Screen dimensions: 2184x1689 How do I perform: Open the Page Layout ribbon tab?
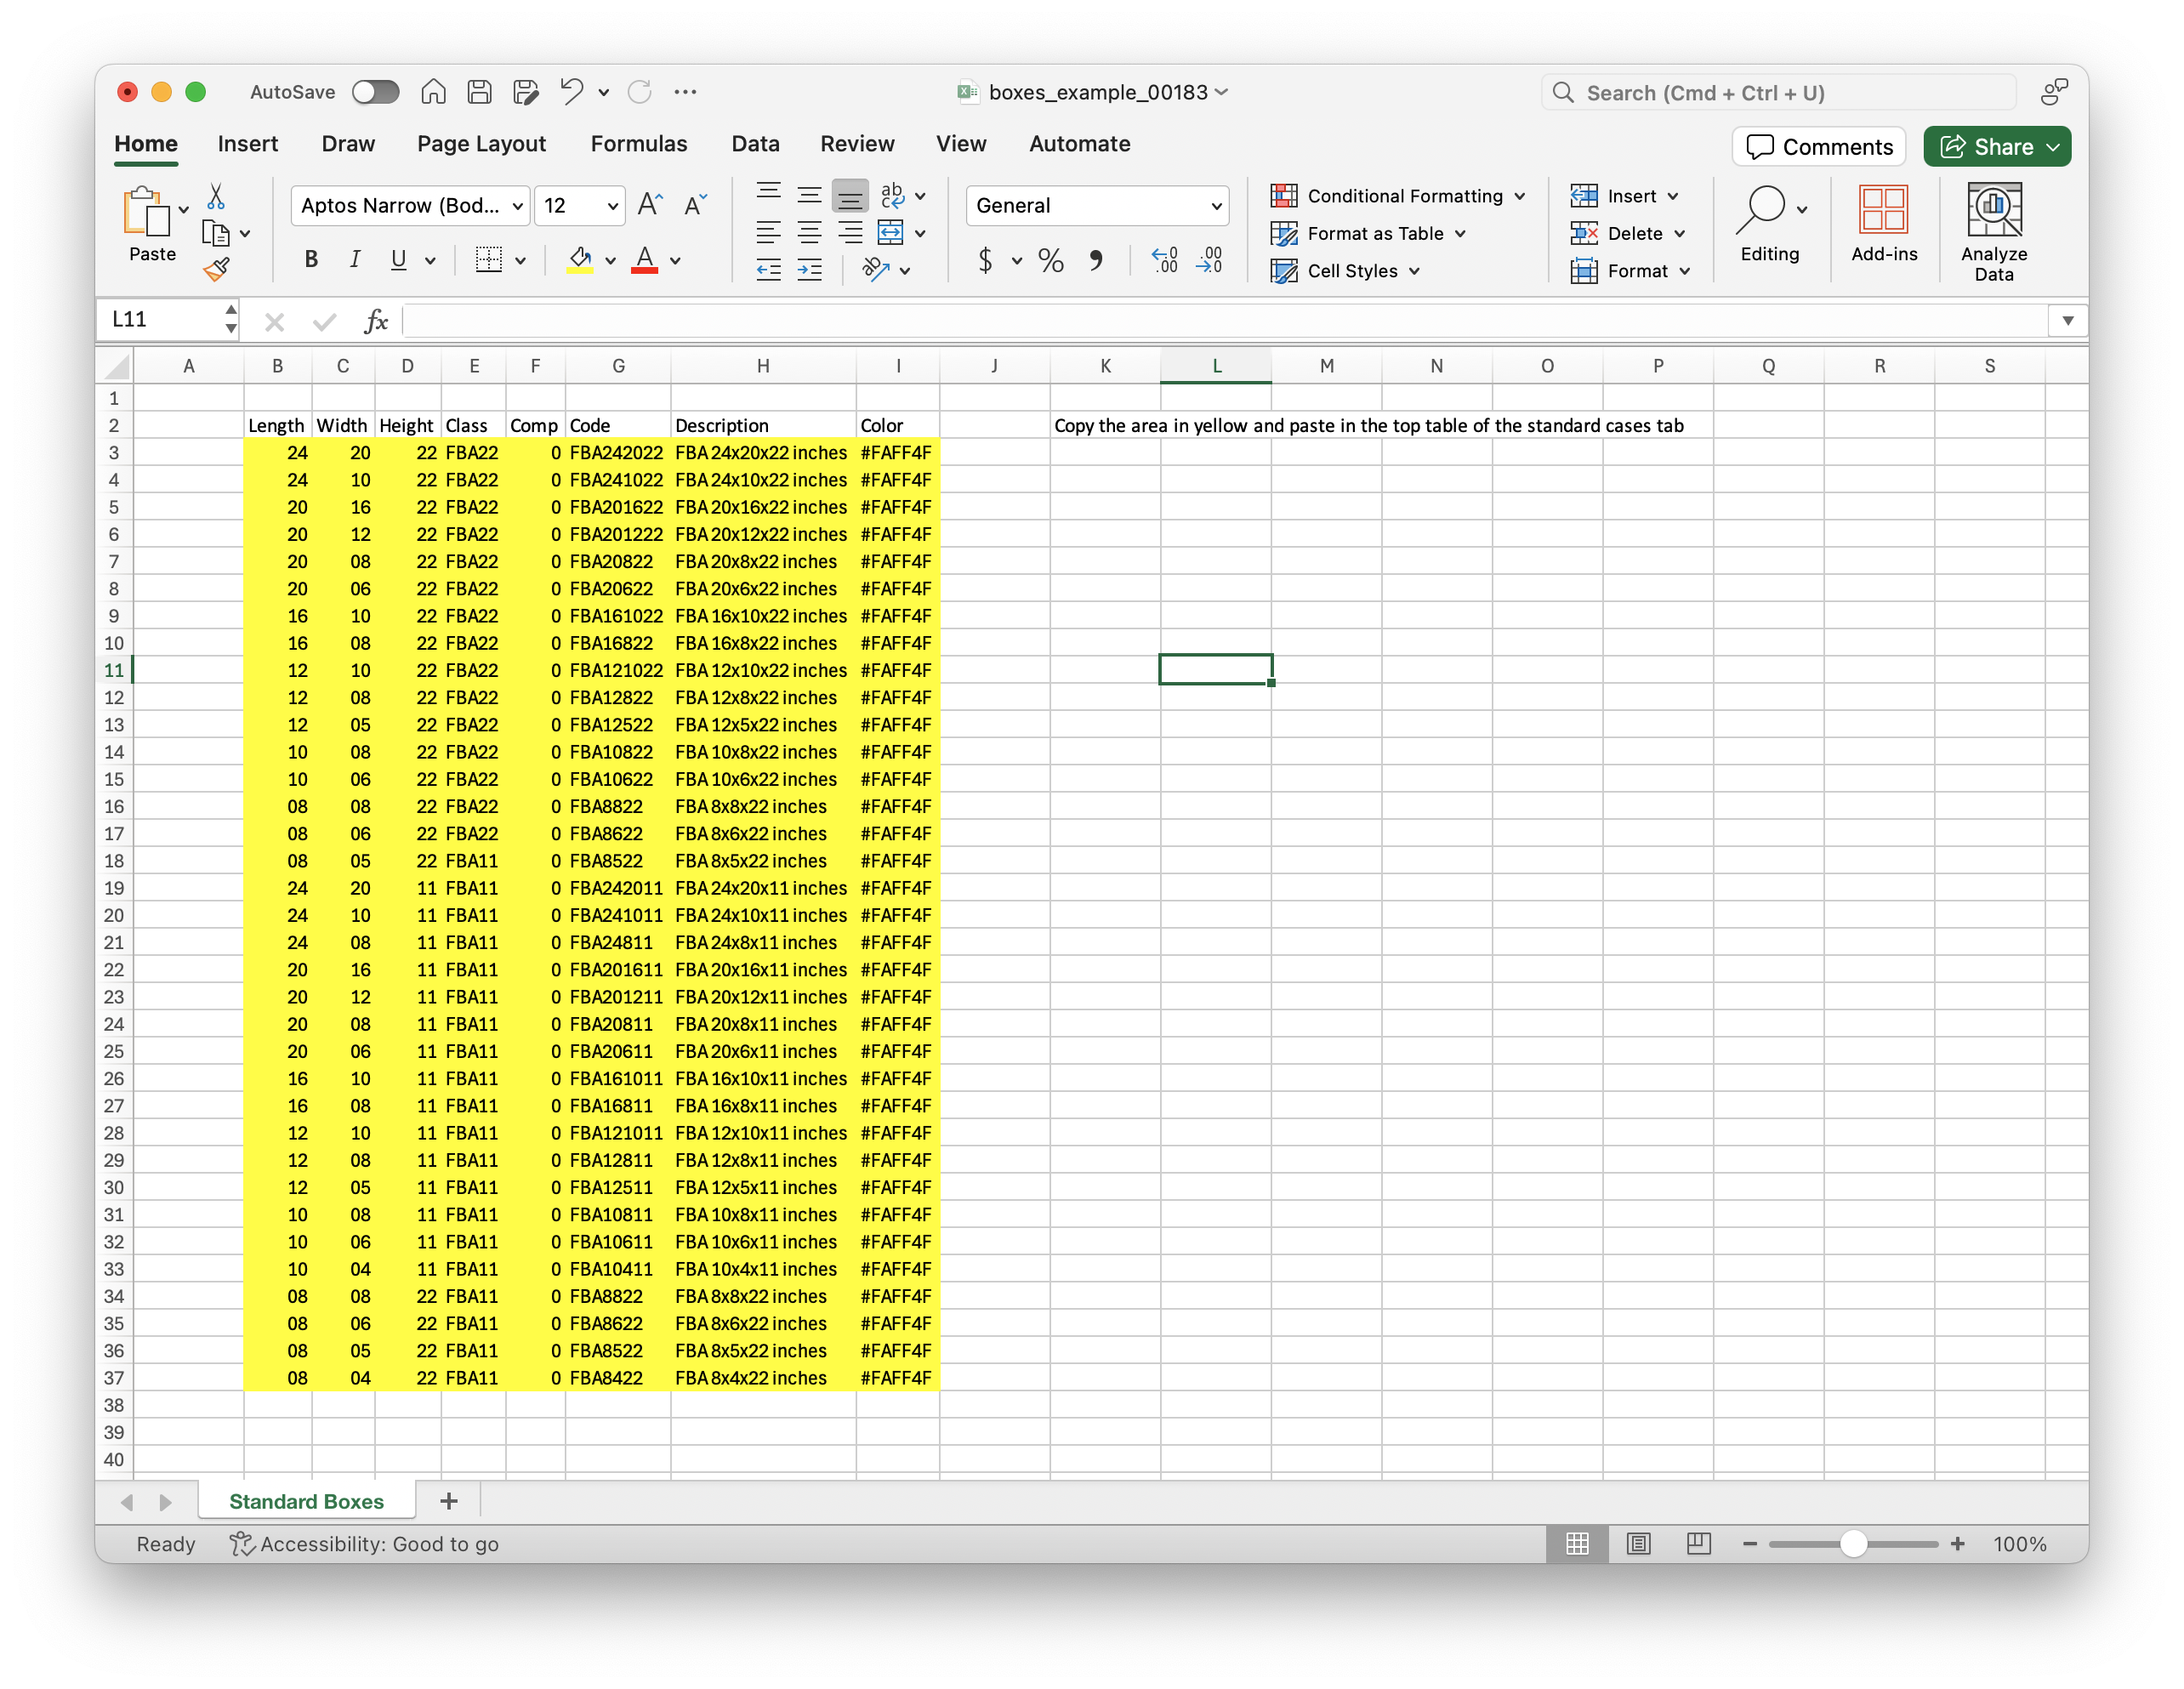[x=481, y=144]
